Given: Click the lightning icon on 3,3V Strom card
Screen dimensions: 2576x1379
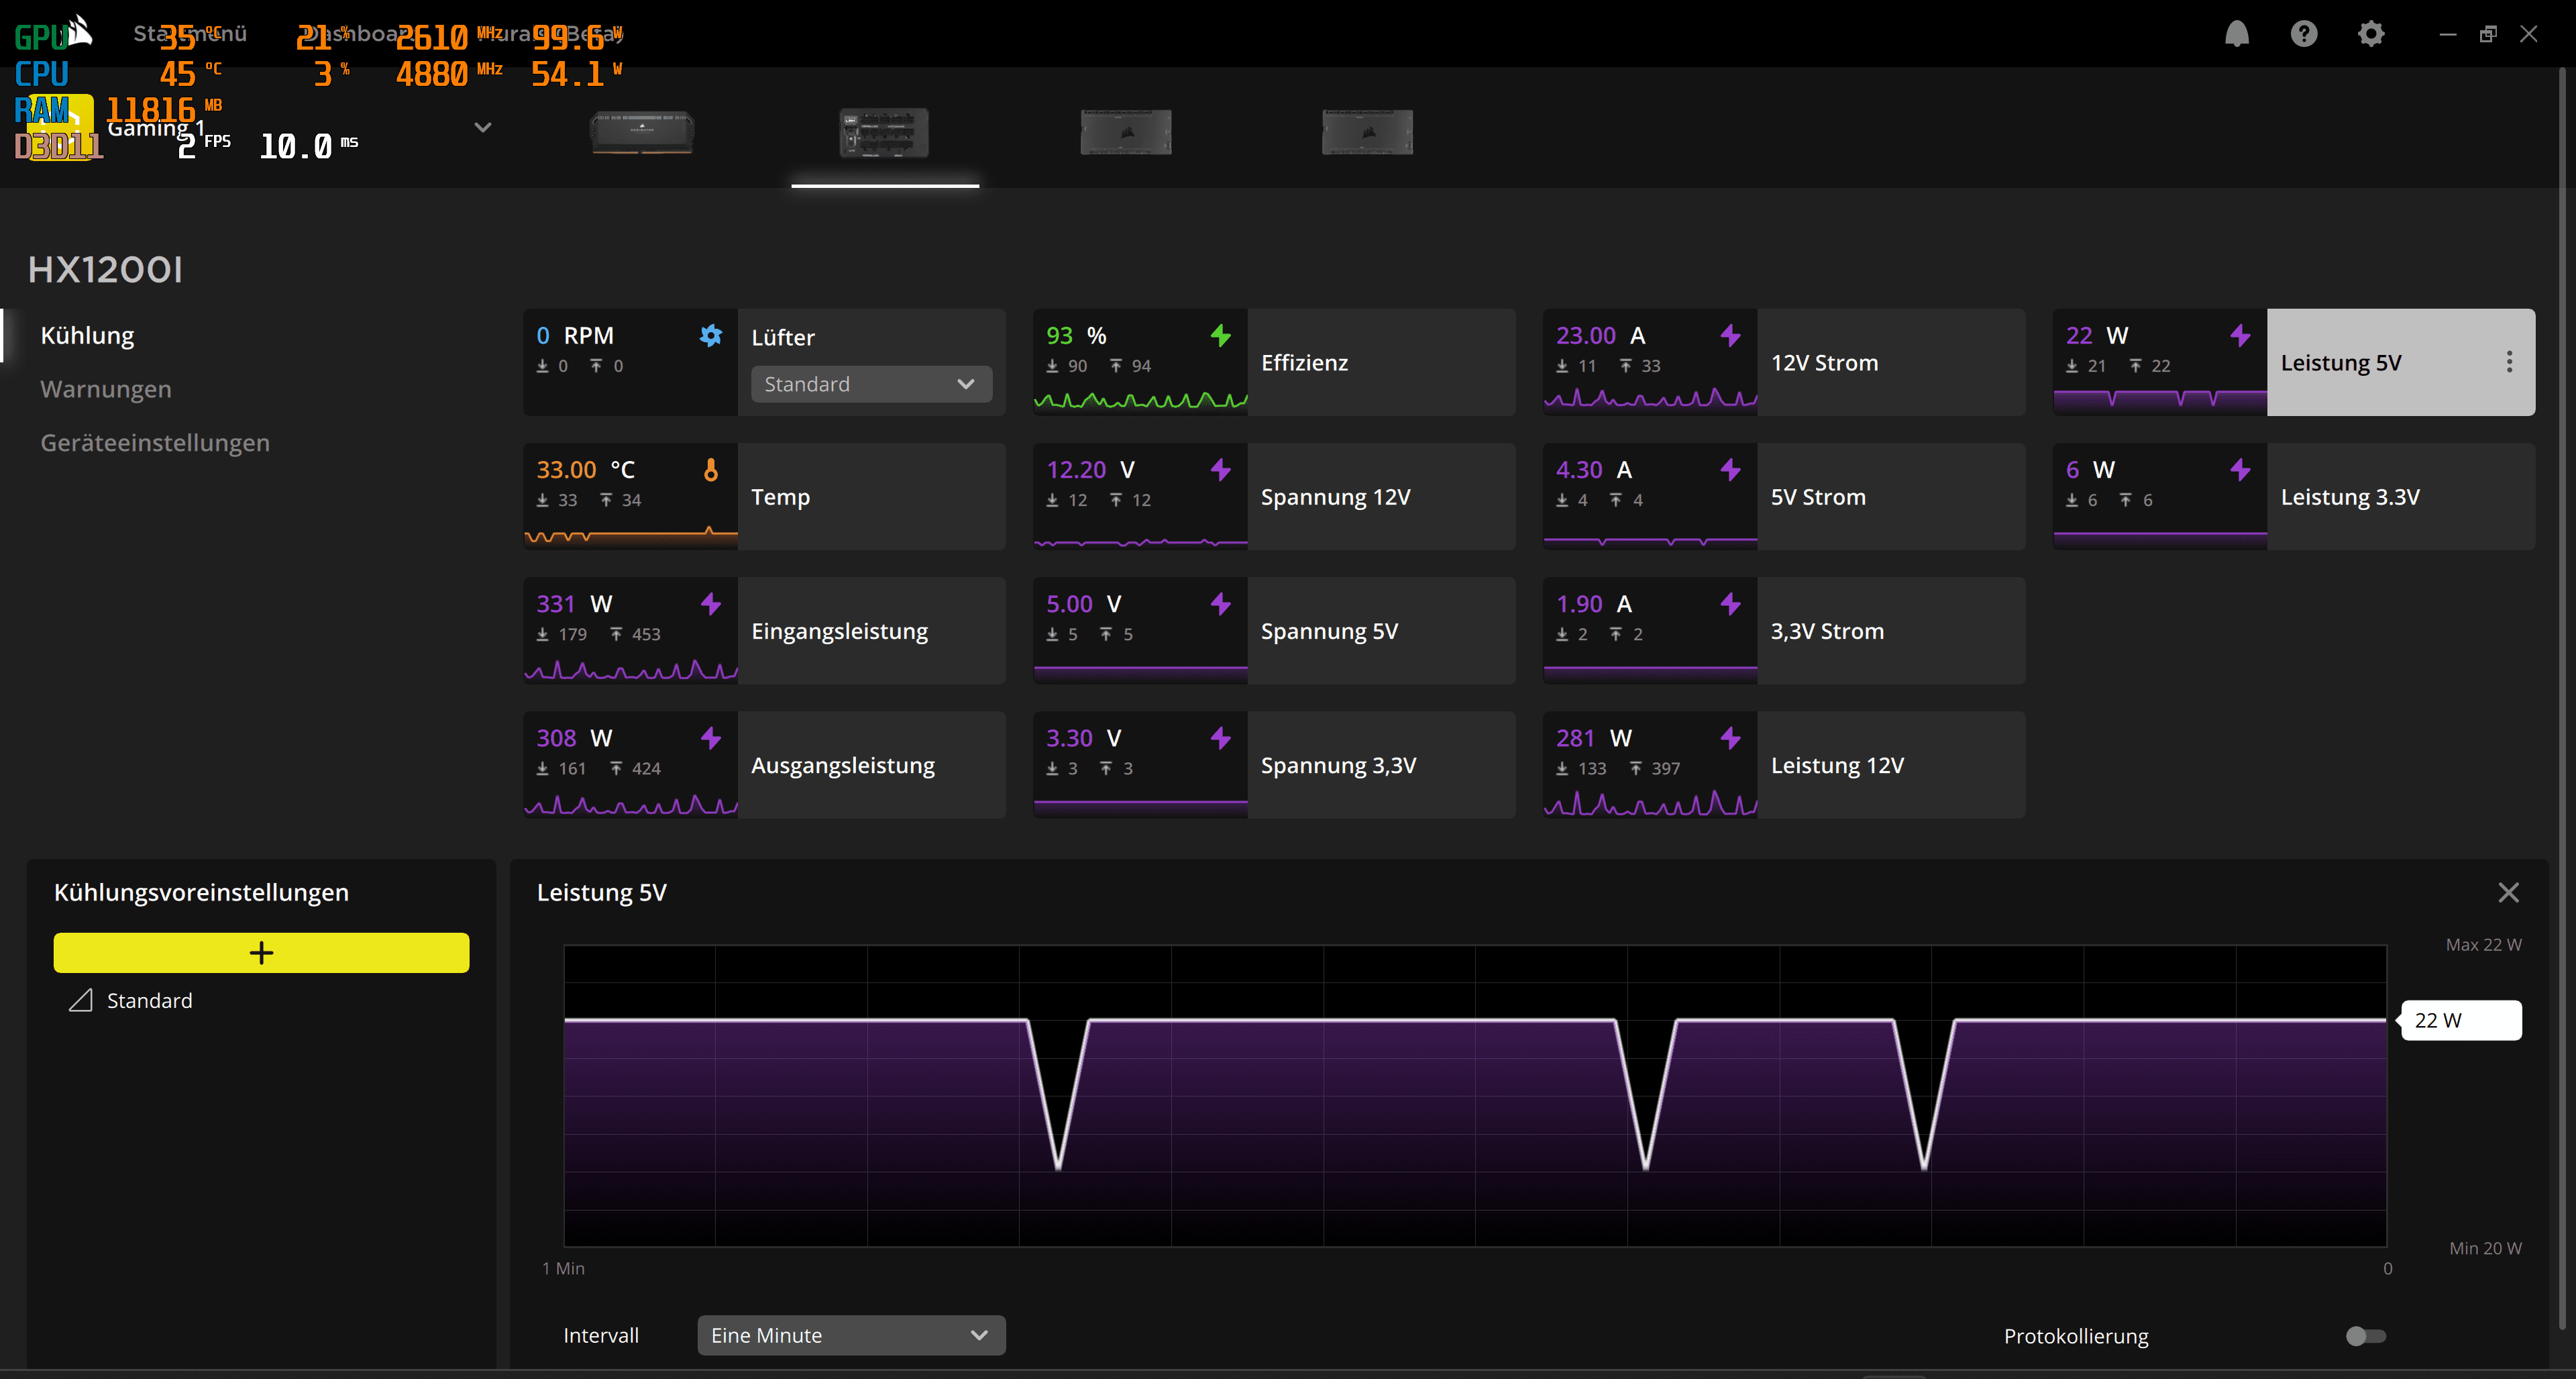Looking at the screenshot, I should pos(1731,604).
